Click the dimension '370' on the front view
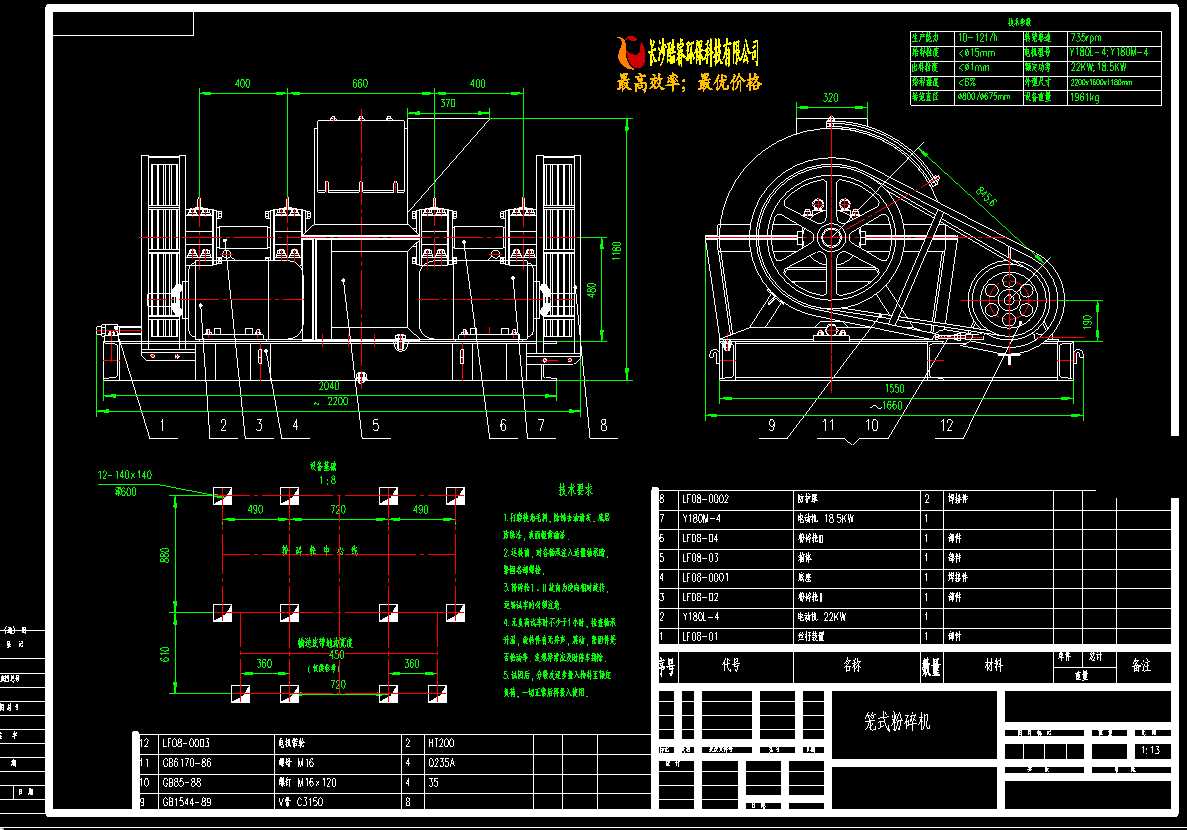 (x=448, y=104)
